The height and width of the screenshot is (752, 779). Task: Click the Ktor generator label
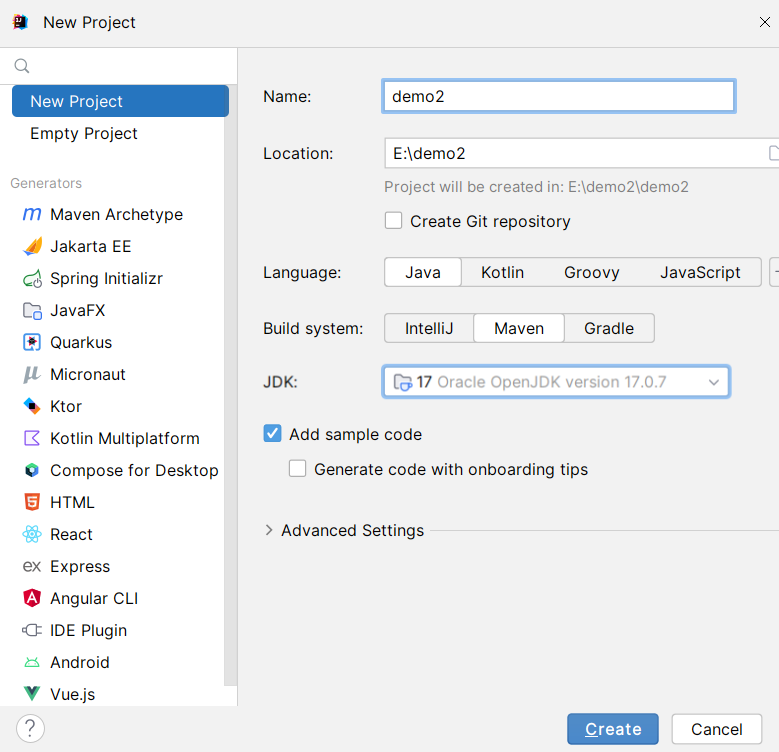click(66, 406)
